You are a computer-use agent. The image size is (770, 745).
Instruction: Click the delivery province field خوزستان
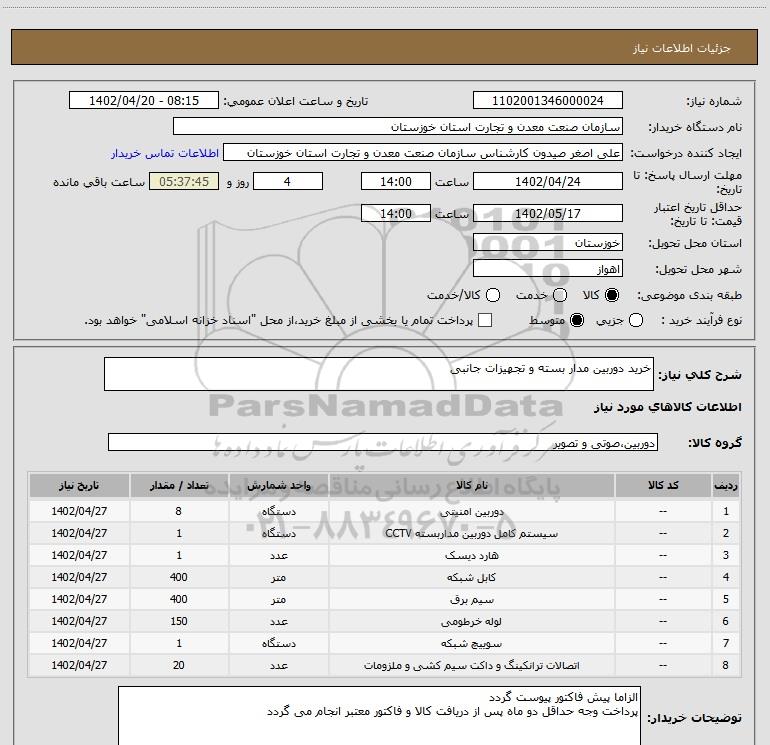tap(548, 243)
